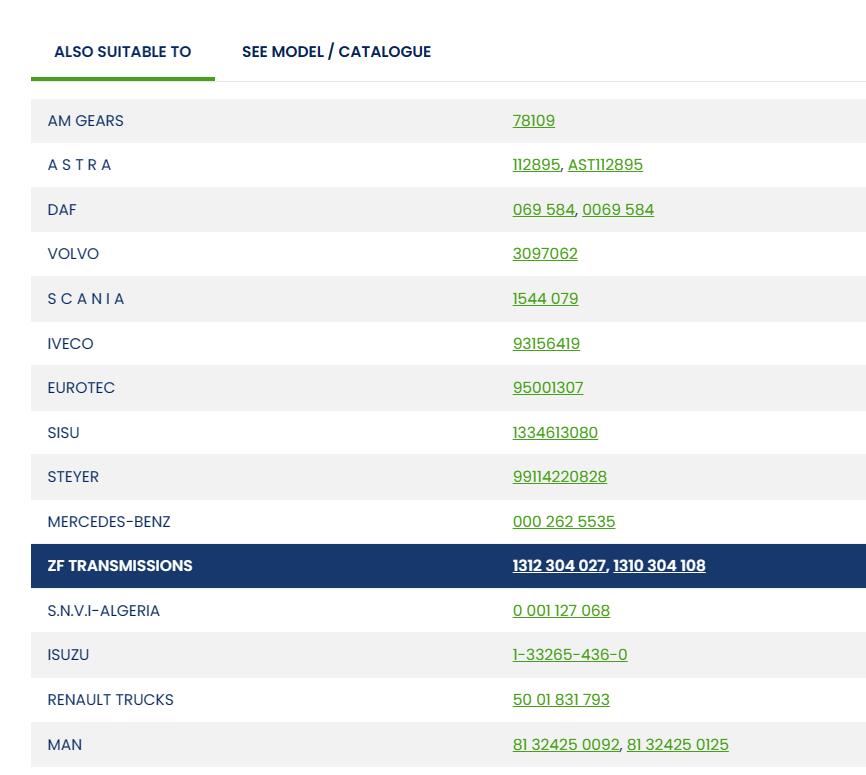Click DAF part number 069 584
Viewport: 866px width, 775px height.
[543, 210]
